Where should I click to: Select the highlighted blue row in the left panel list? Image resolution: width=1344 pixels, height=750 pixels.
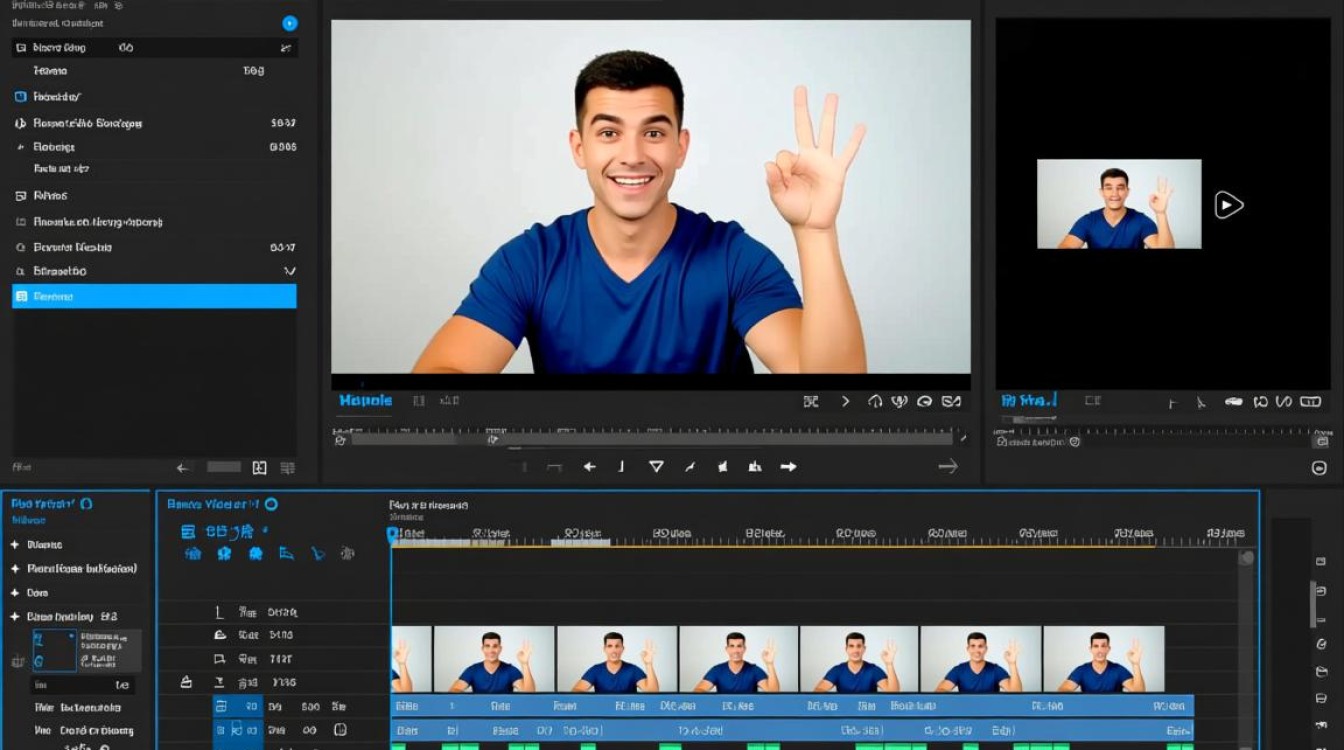(154, 296)
